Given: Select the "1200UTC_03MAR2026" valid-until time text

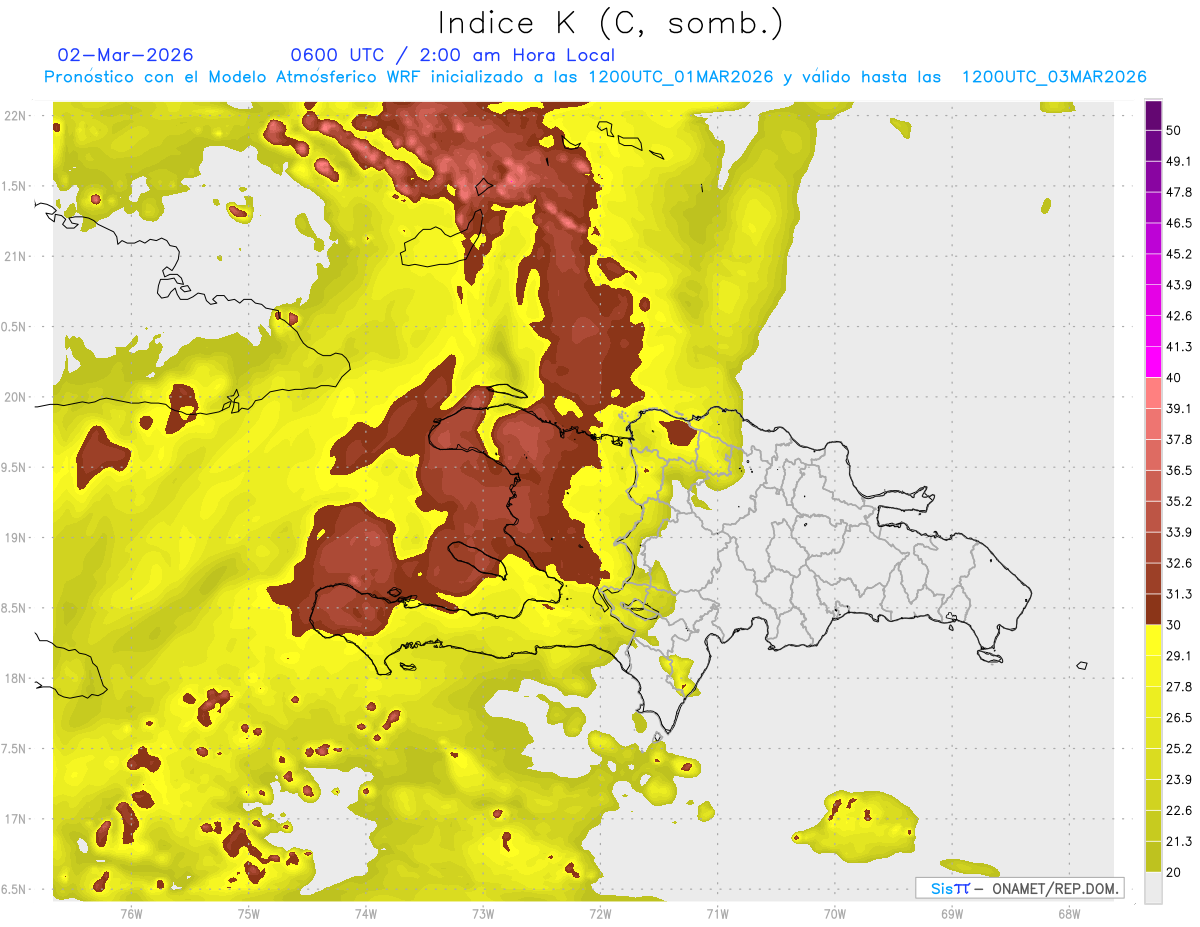Looking at the screenshot, I should point(1053,77).
